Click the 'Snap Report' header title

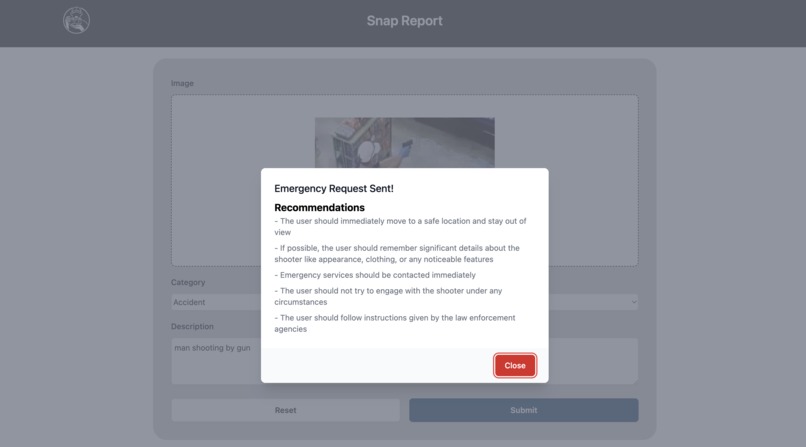pyautogui.click(x=405, y=21)
